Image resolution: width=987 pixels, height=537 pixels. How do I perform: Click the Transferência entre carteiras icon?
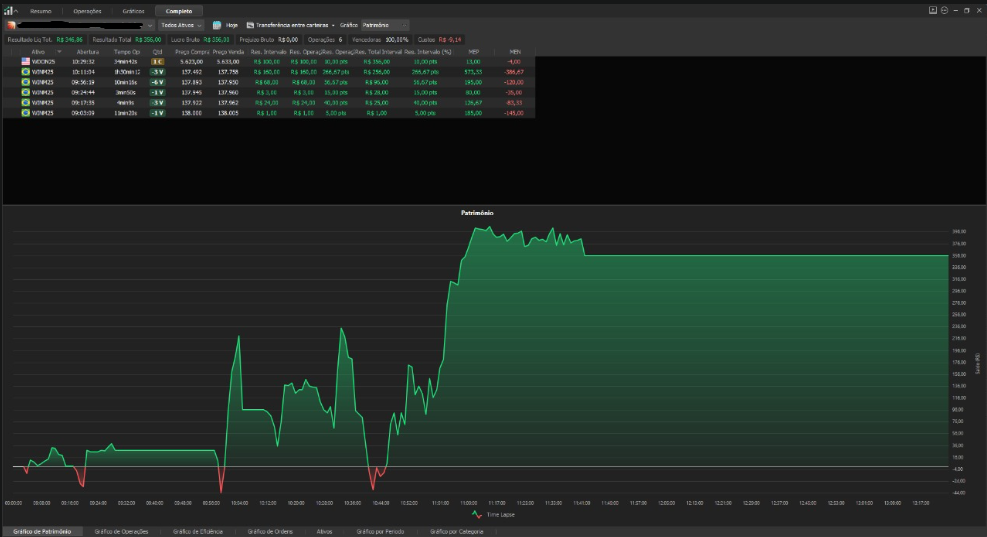tap(250, 24)
